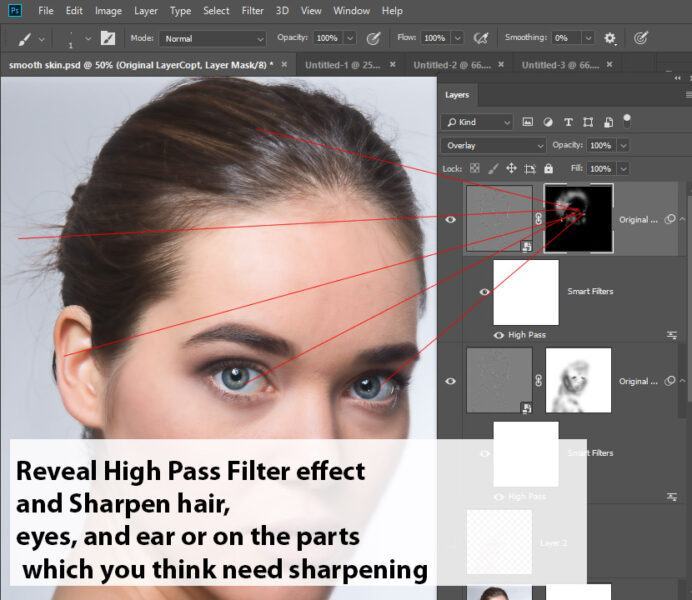
Task: Open the Brush tool preset picker
Action: (41, 39)
